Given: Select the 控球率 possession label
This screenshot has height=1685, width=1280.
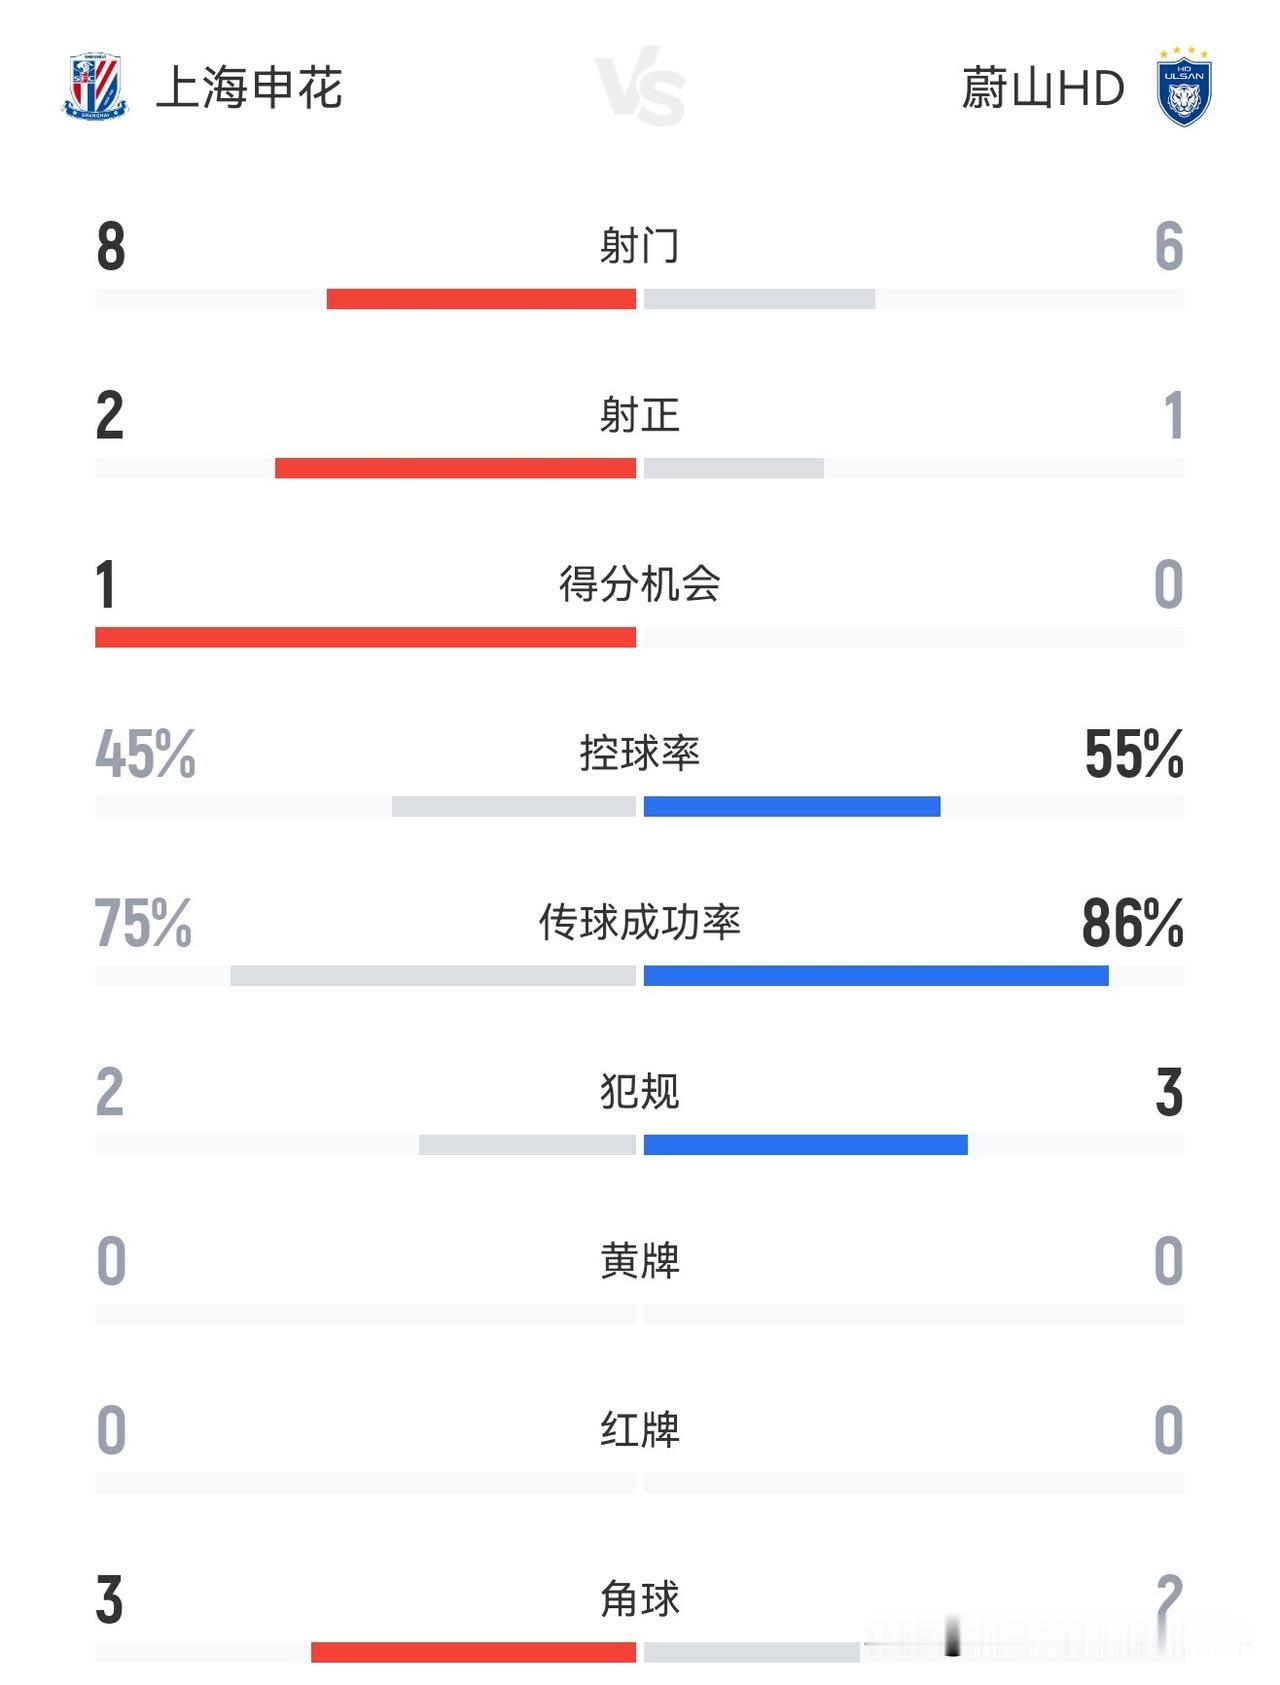Looking at the screenshot, I should (x=640, y=752).
